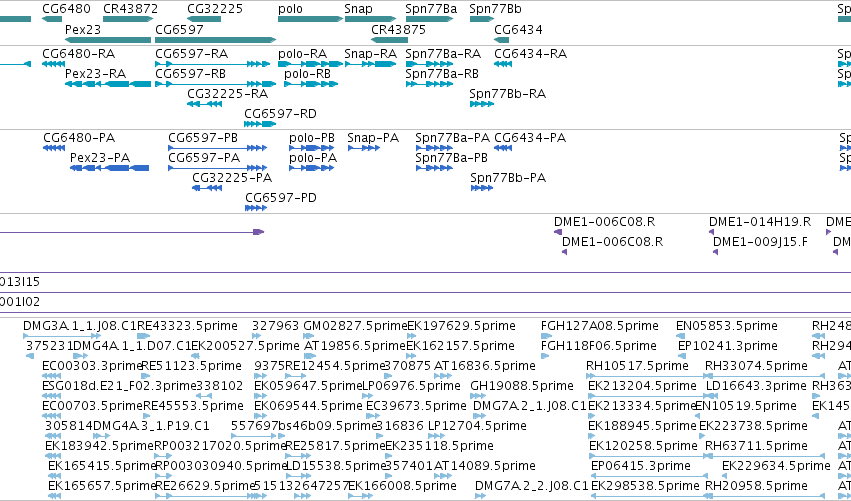Select the EK188945.5prime EST label
Image resolution: width=851 pixels, height=501 pixels.
coord(642,426)
